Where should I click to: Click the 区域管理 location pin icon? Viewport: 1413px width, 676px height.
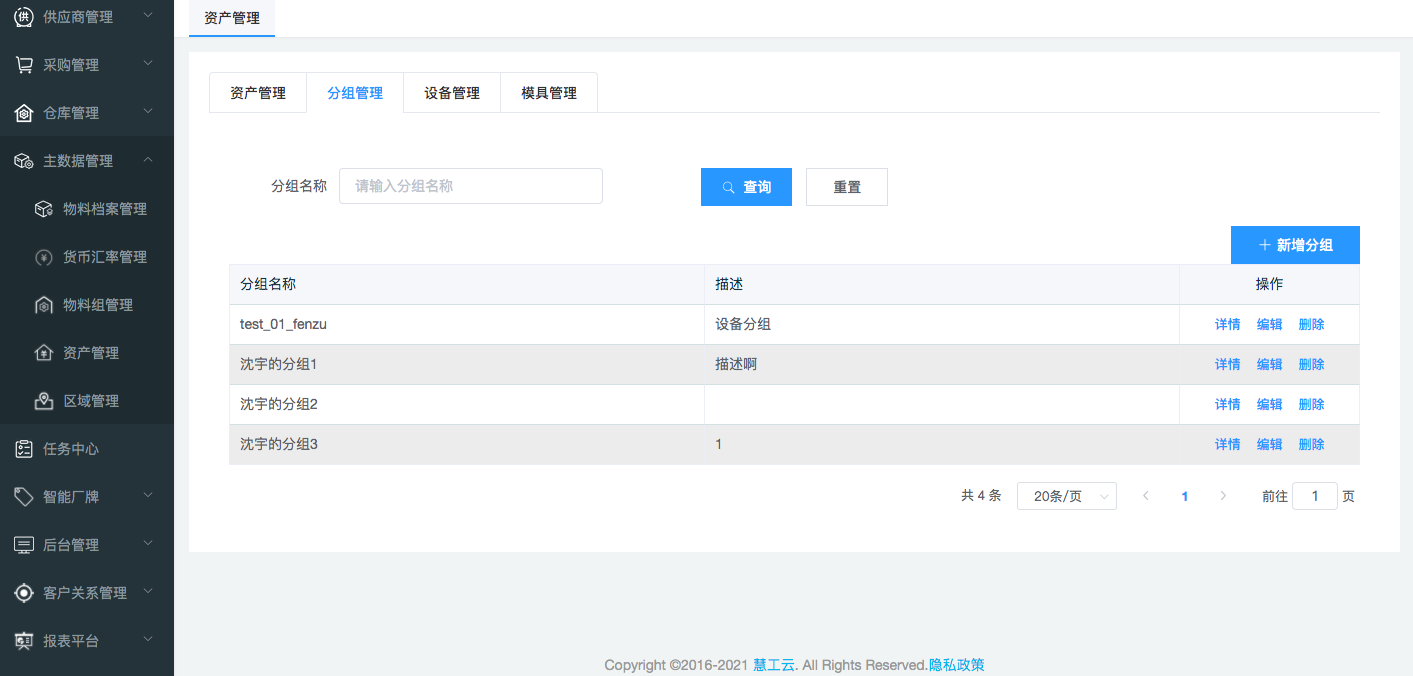point(44,401)
